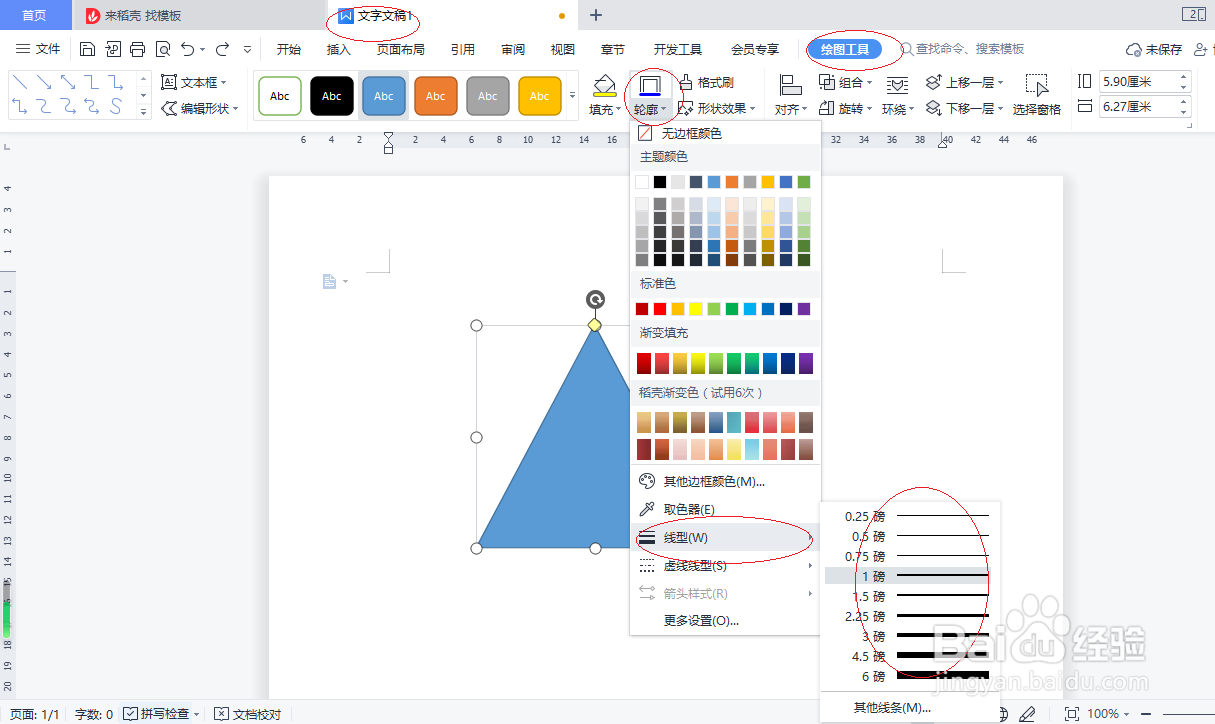Select the 1.5 磅 line width
1215x724 pixels.
[909, 596]
